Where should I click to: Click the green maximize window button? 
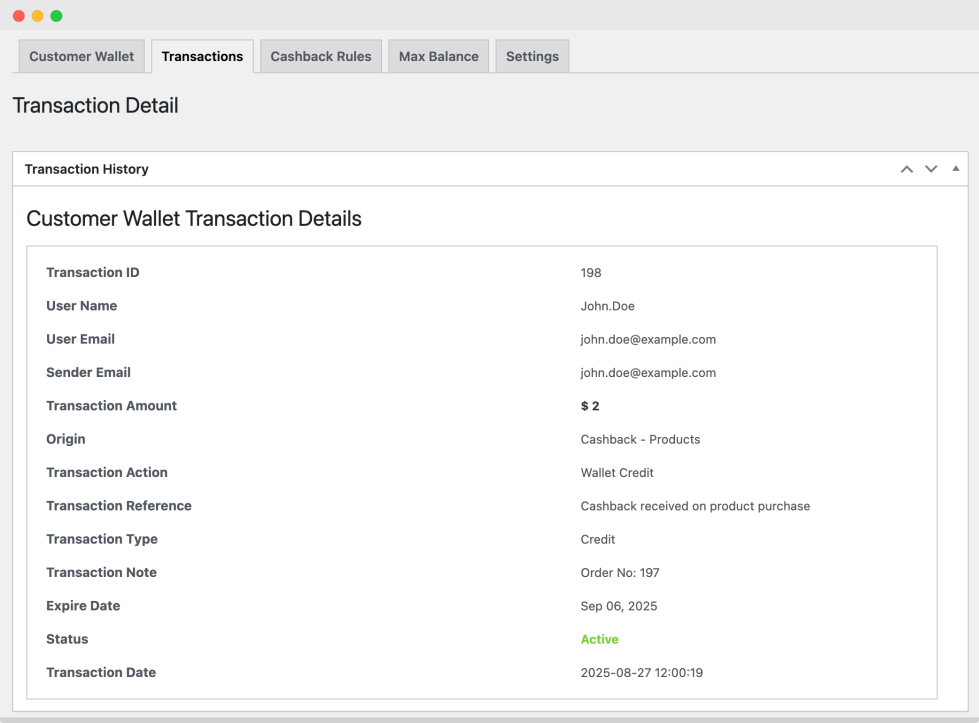[x=56, y=16]
